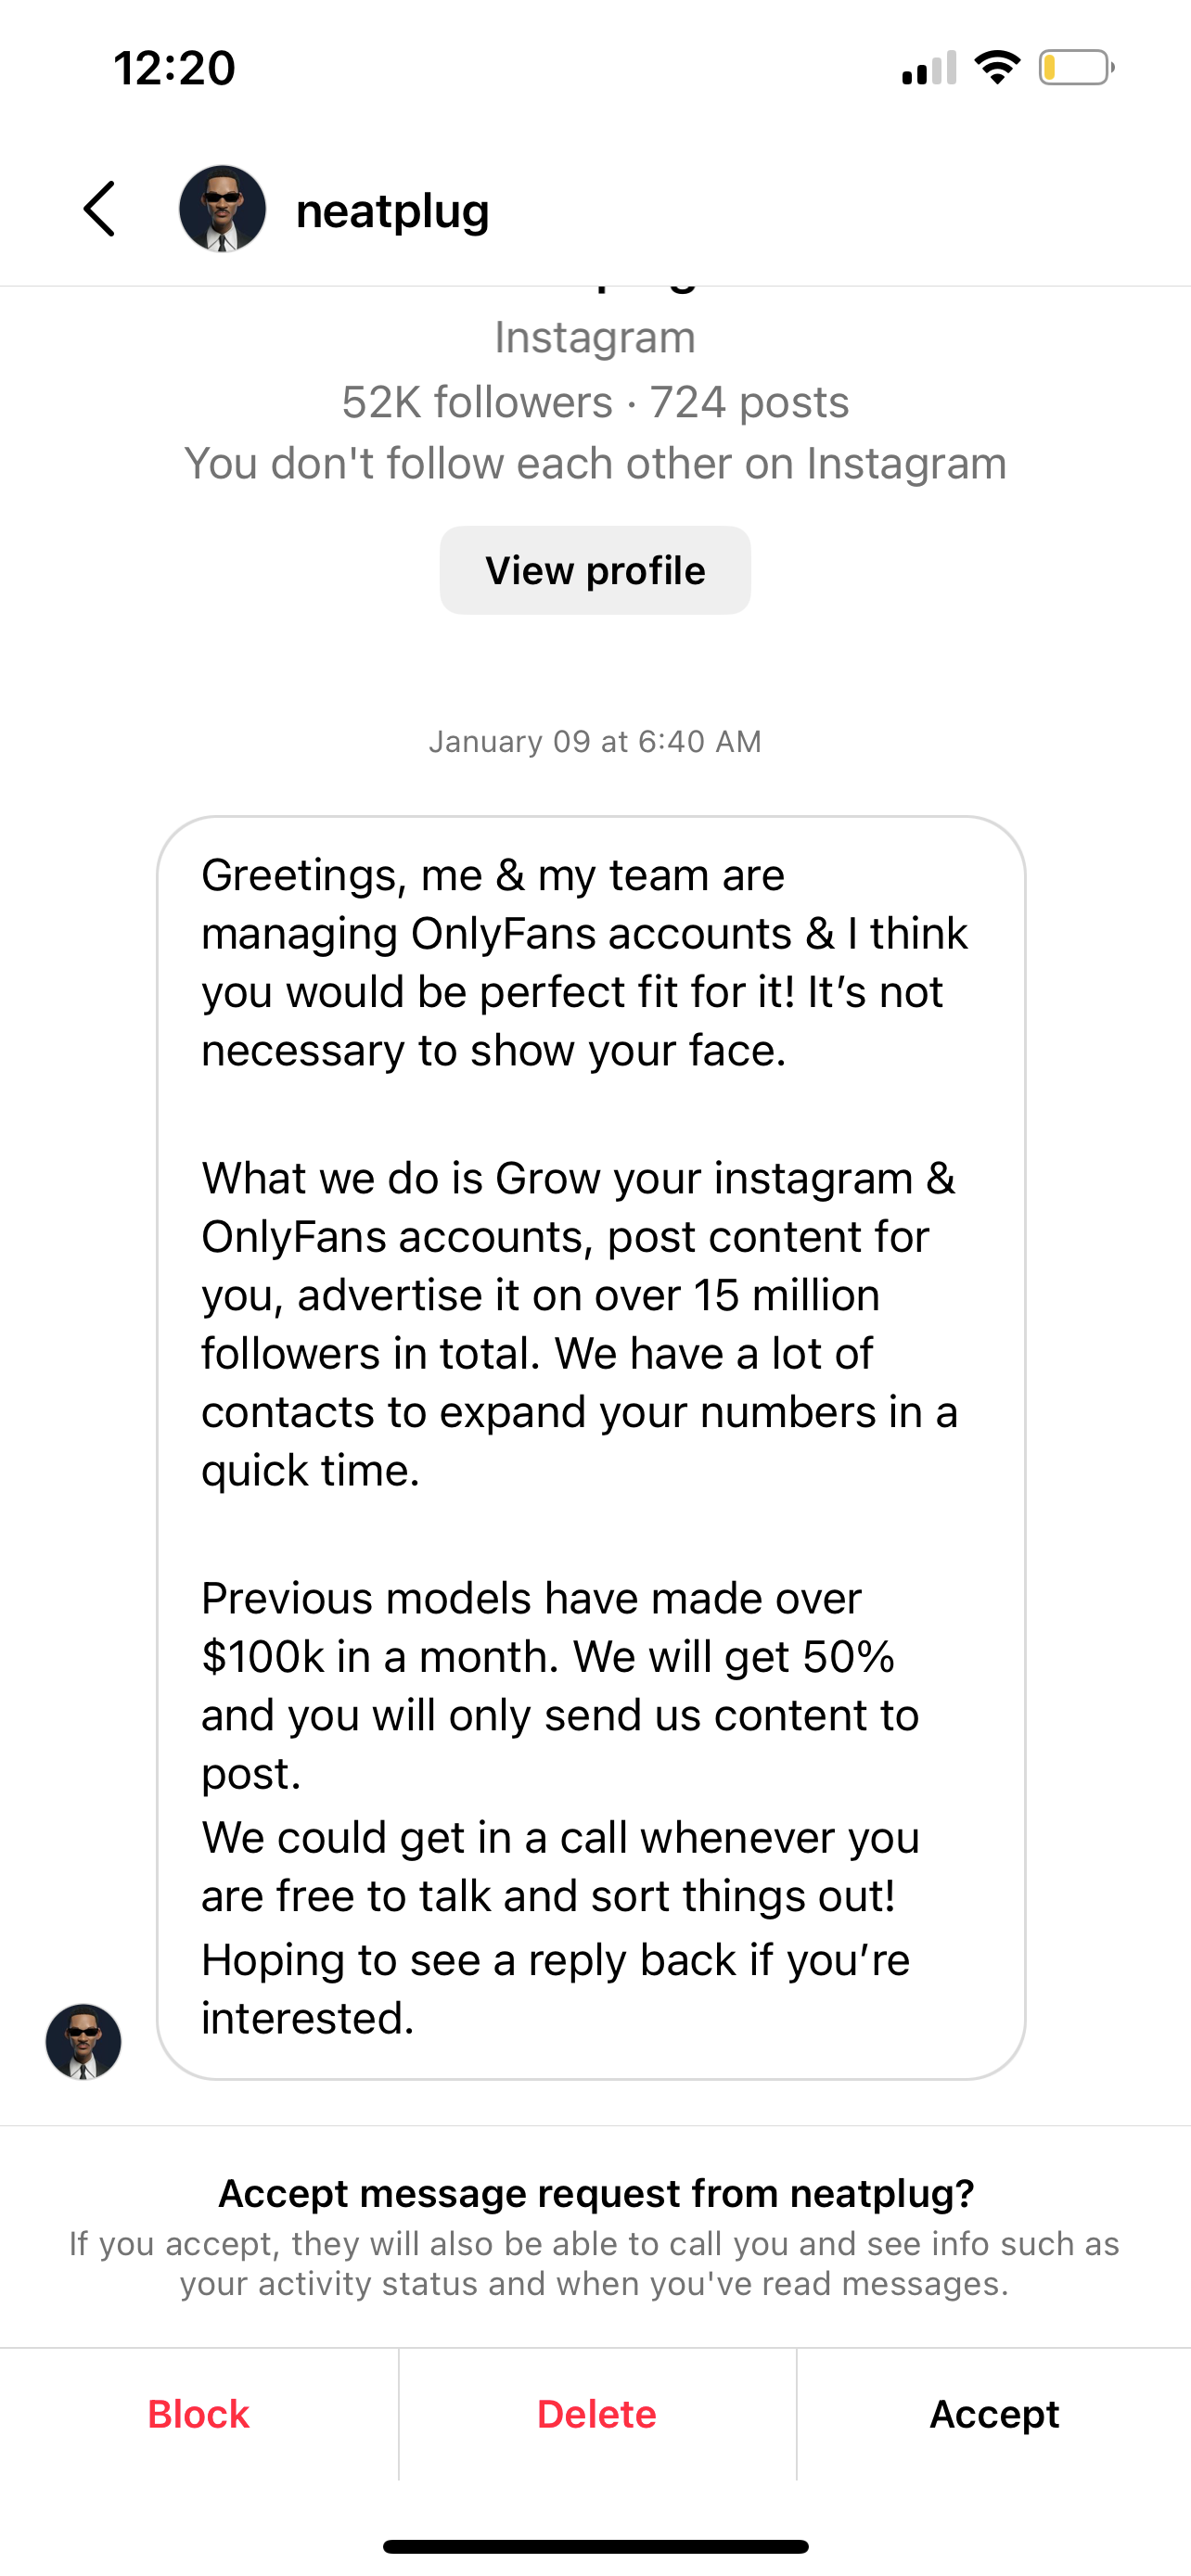This screenshot has height=2576, width=1191.
Task: Block the neatplug message request
Action: point(198,2414)
